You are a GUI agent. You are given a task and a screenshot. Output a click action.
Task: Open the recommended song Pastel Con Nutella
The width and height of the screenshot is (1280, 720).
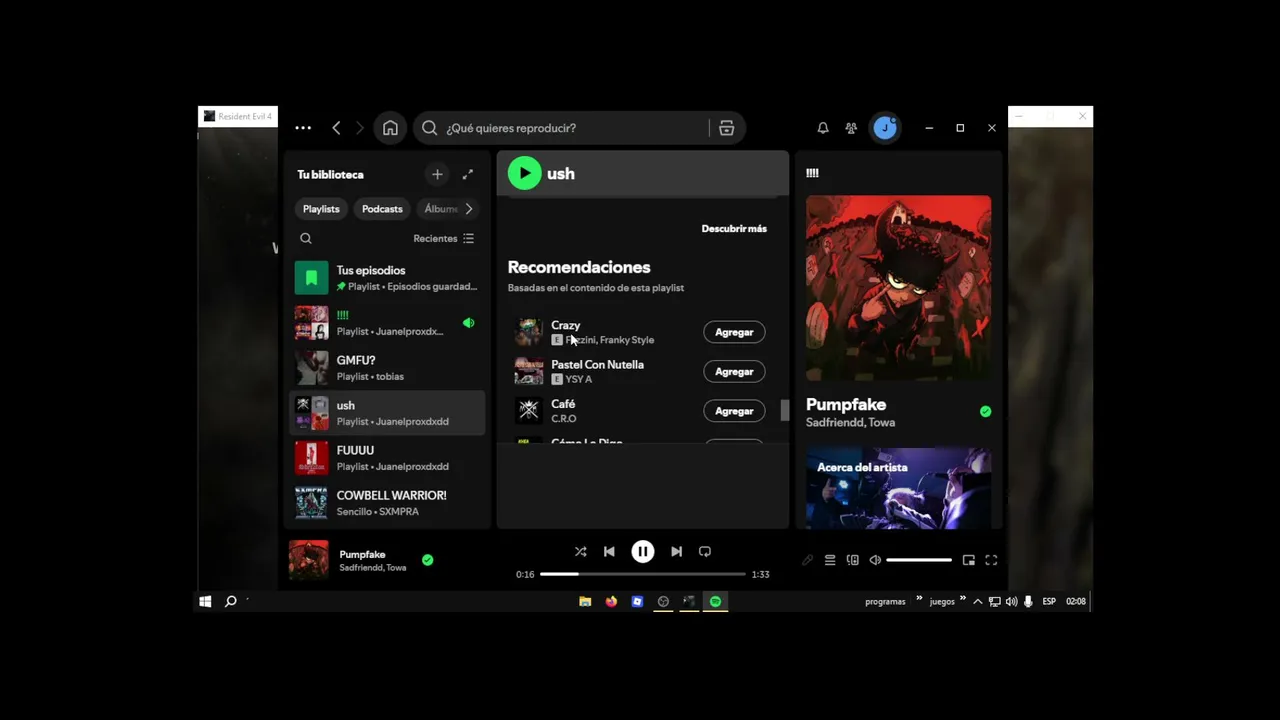pos(597,365)
